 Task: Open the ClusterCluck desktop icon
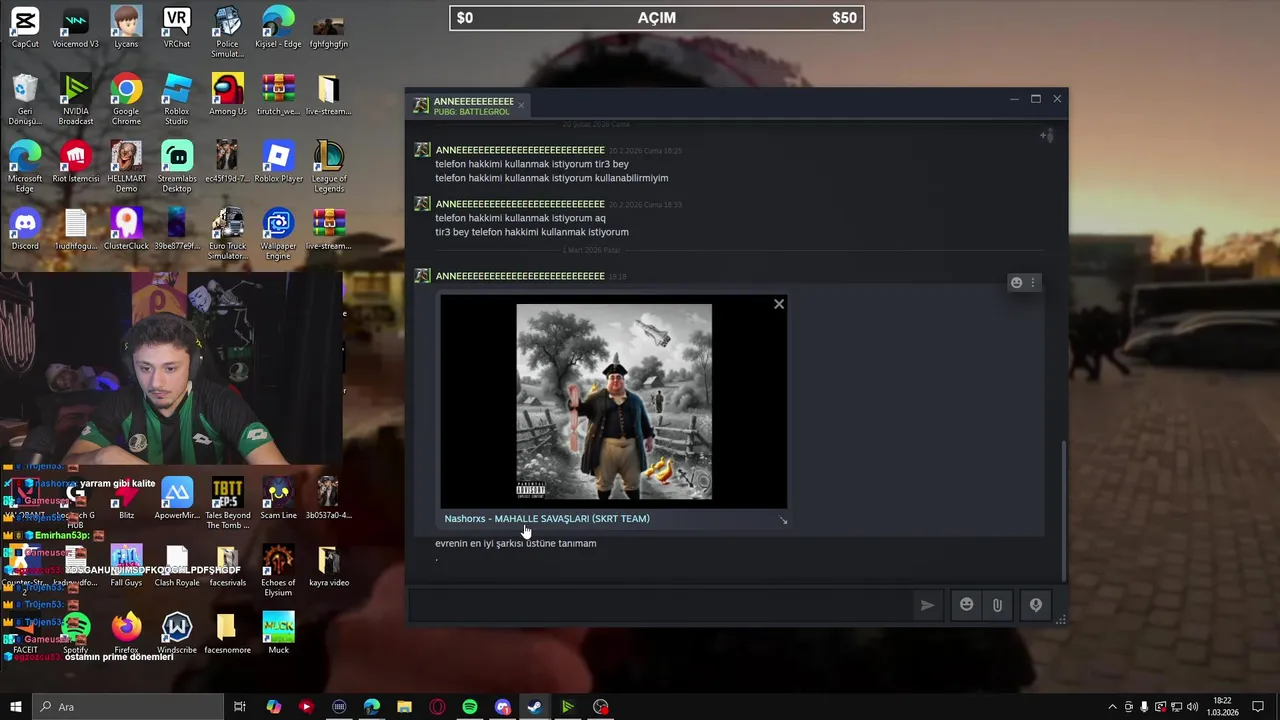(x=126, y=230)
